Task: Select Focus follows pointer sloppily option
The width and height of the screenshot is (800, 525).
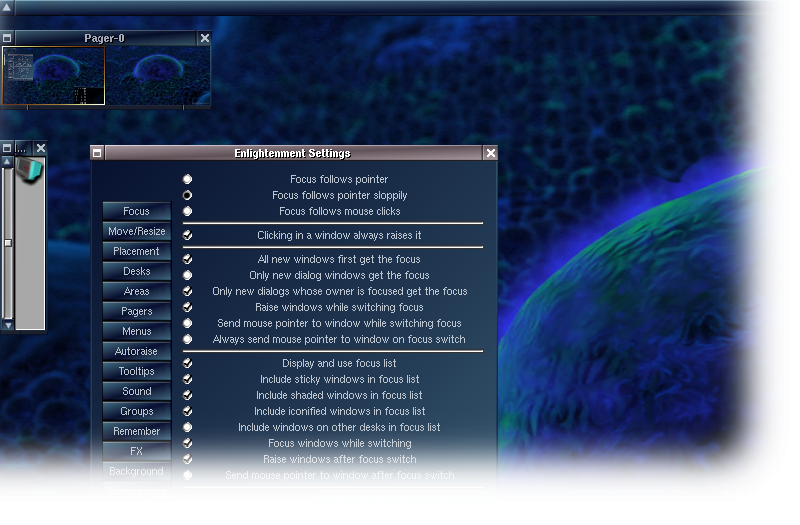Action: [188, 195]
